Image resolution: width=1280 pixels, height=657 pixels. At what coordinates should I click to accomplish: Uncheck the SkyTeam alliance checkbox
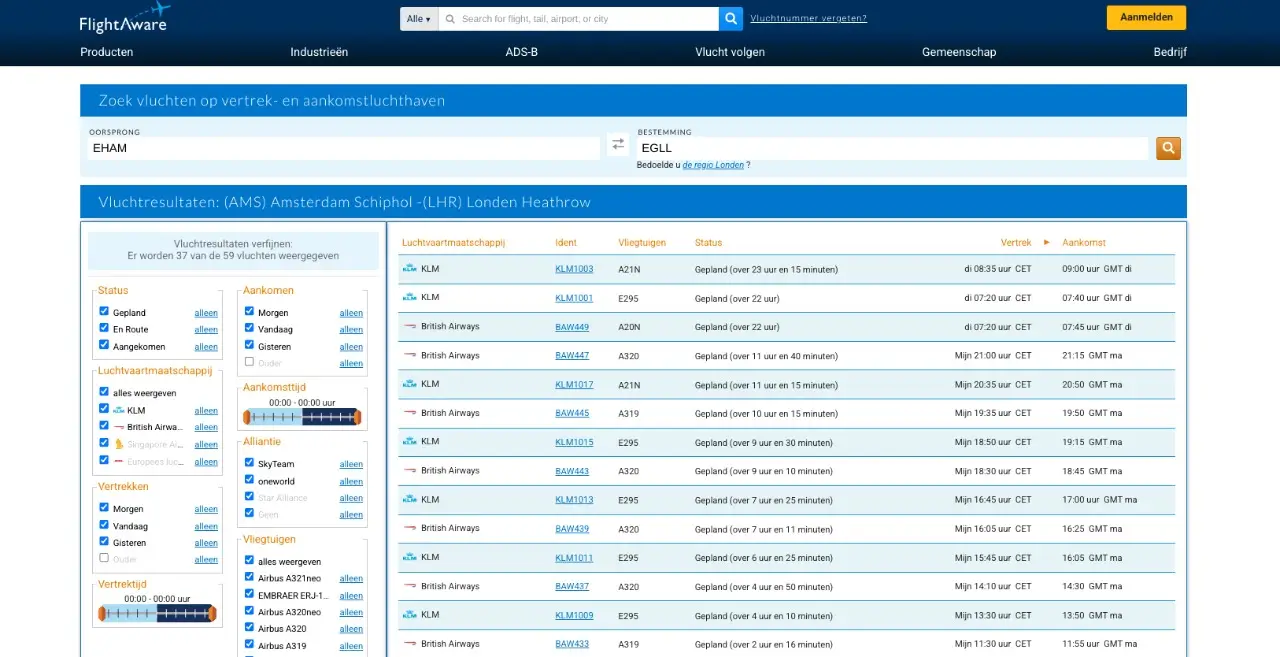point(249,463)
